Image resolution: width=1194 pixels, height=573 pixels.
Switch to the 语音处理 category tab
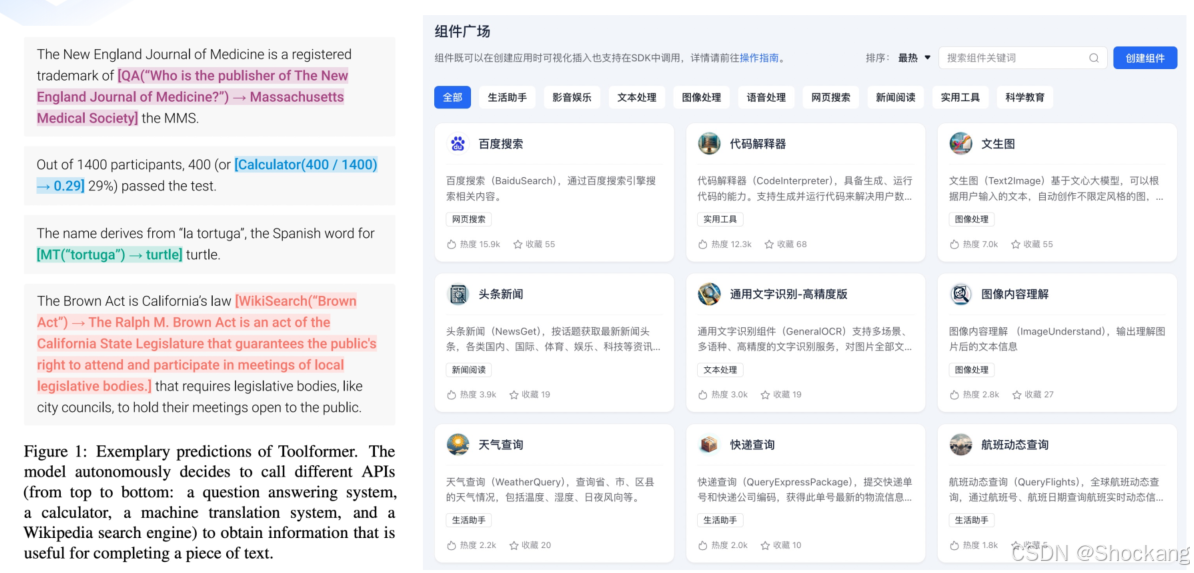766,98
